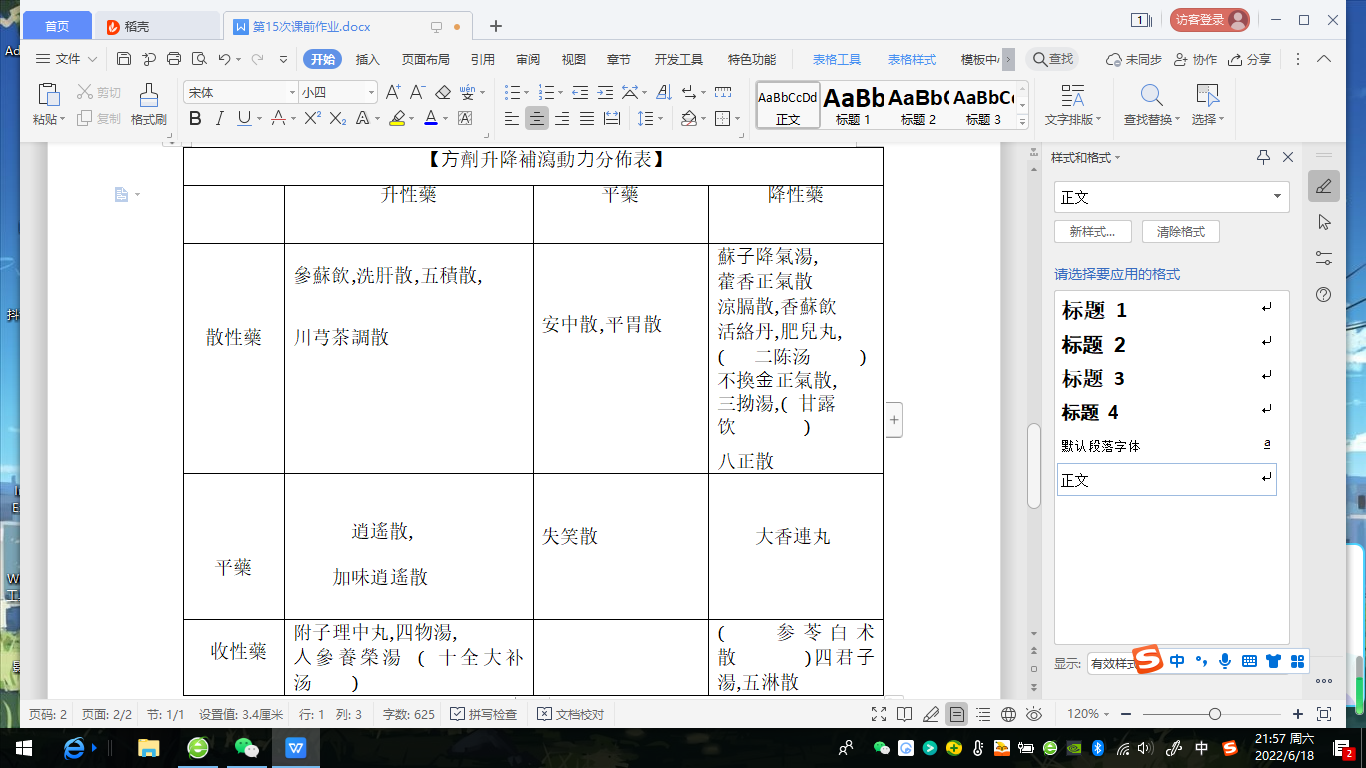Toggle outline view in status bar

pyautogui.click(x=983, y=714)
